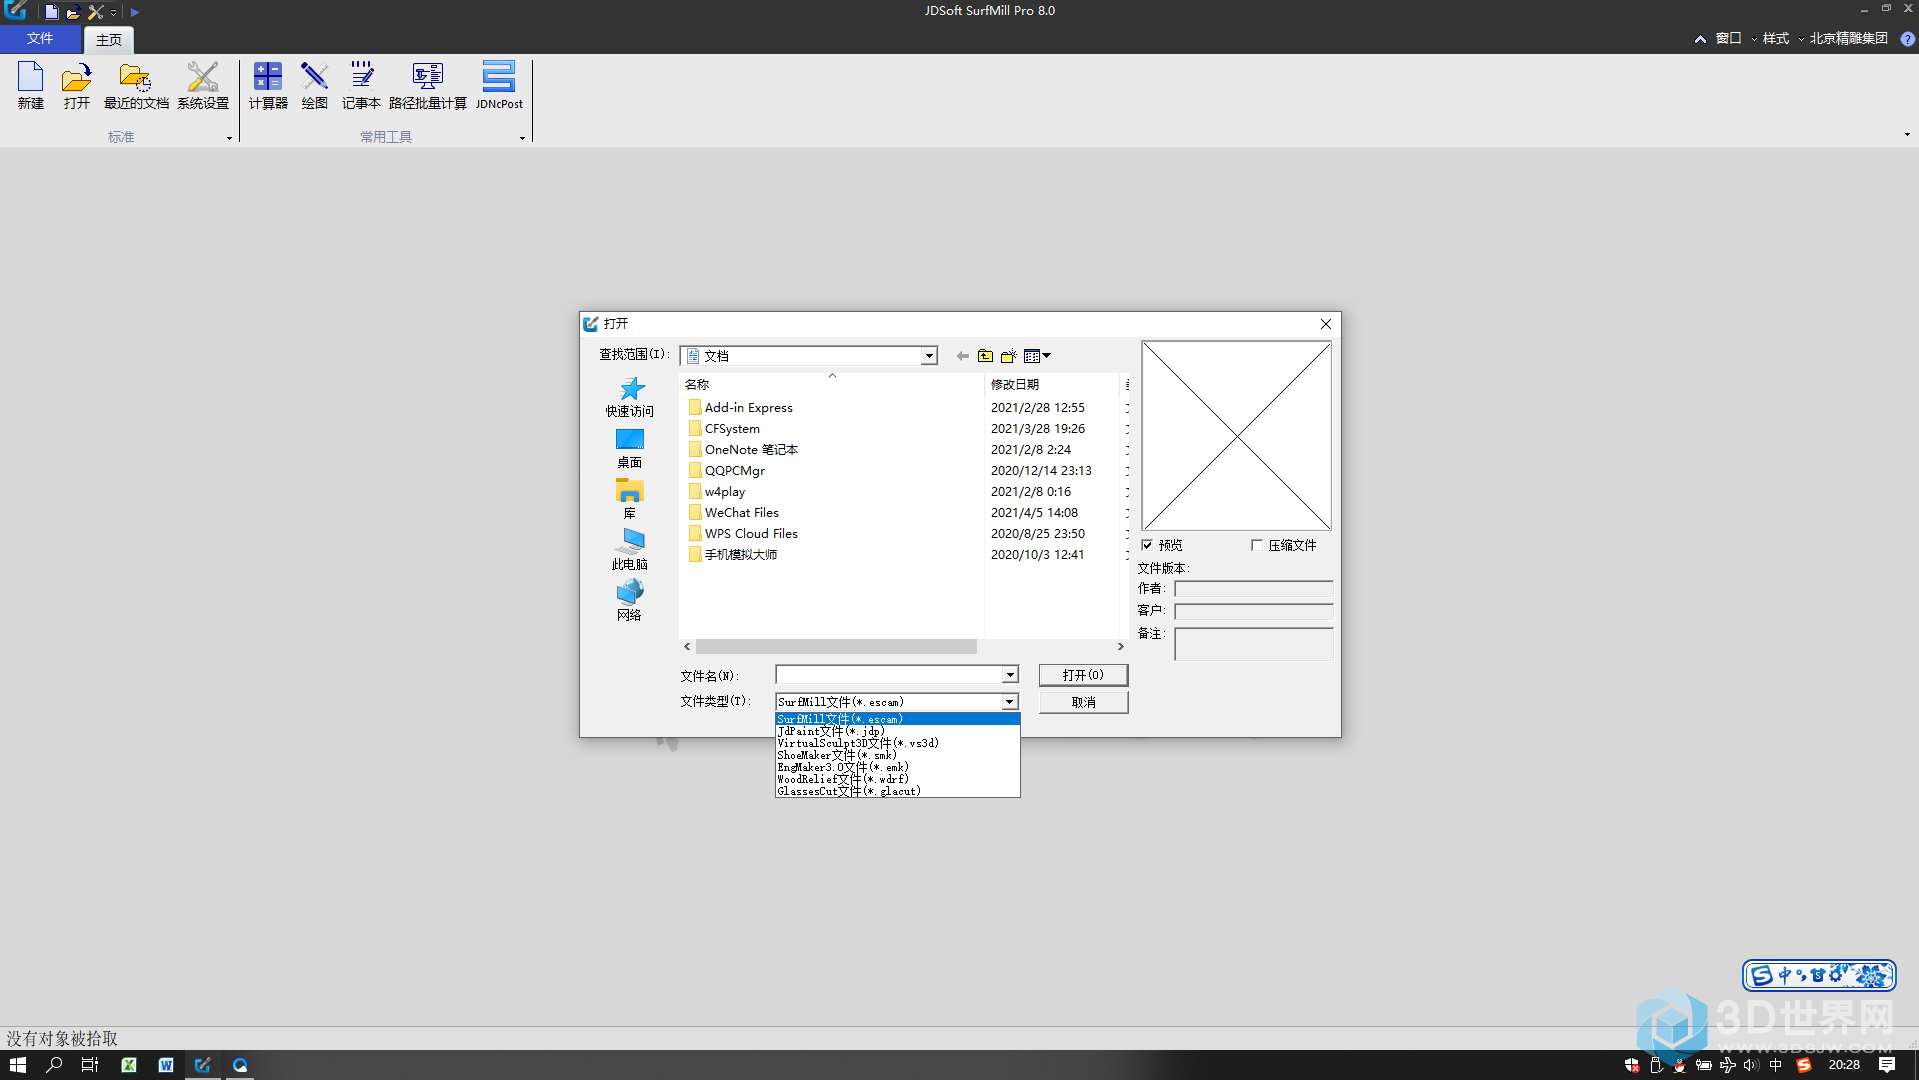The image size is (1919, 1080).
Task: Open the view menu dropdown arrow
Action: click(x=1047, y=356)
